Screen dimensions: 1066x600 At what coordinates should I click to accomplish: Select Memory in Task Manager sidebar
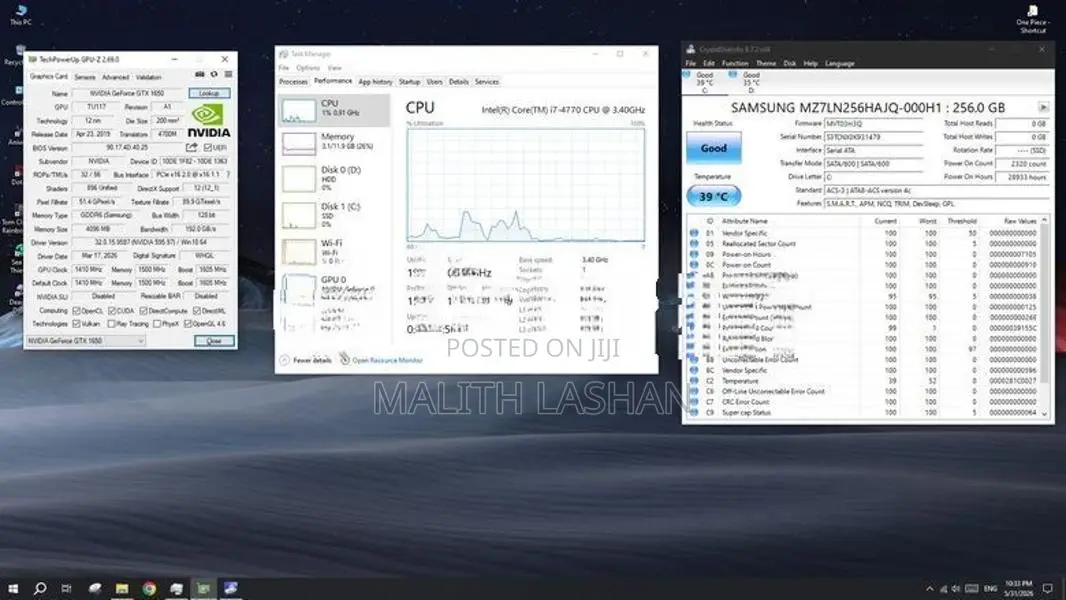pyautogui.click(x=334, y=143)
